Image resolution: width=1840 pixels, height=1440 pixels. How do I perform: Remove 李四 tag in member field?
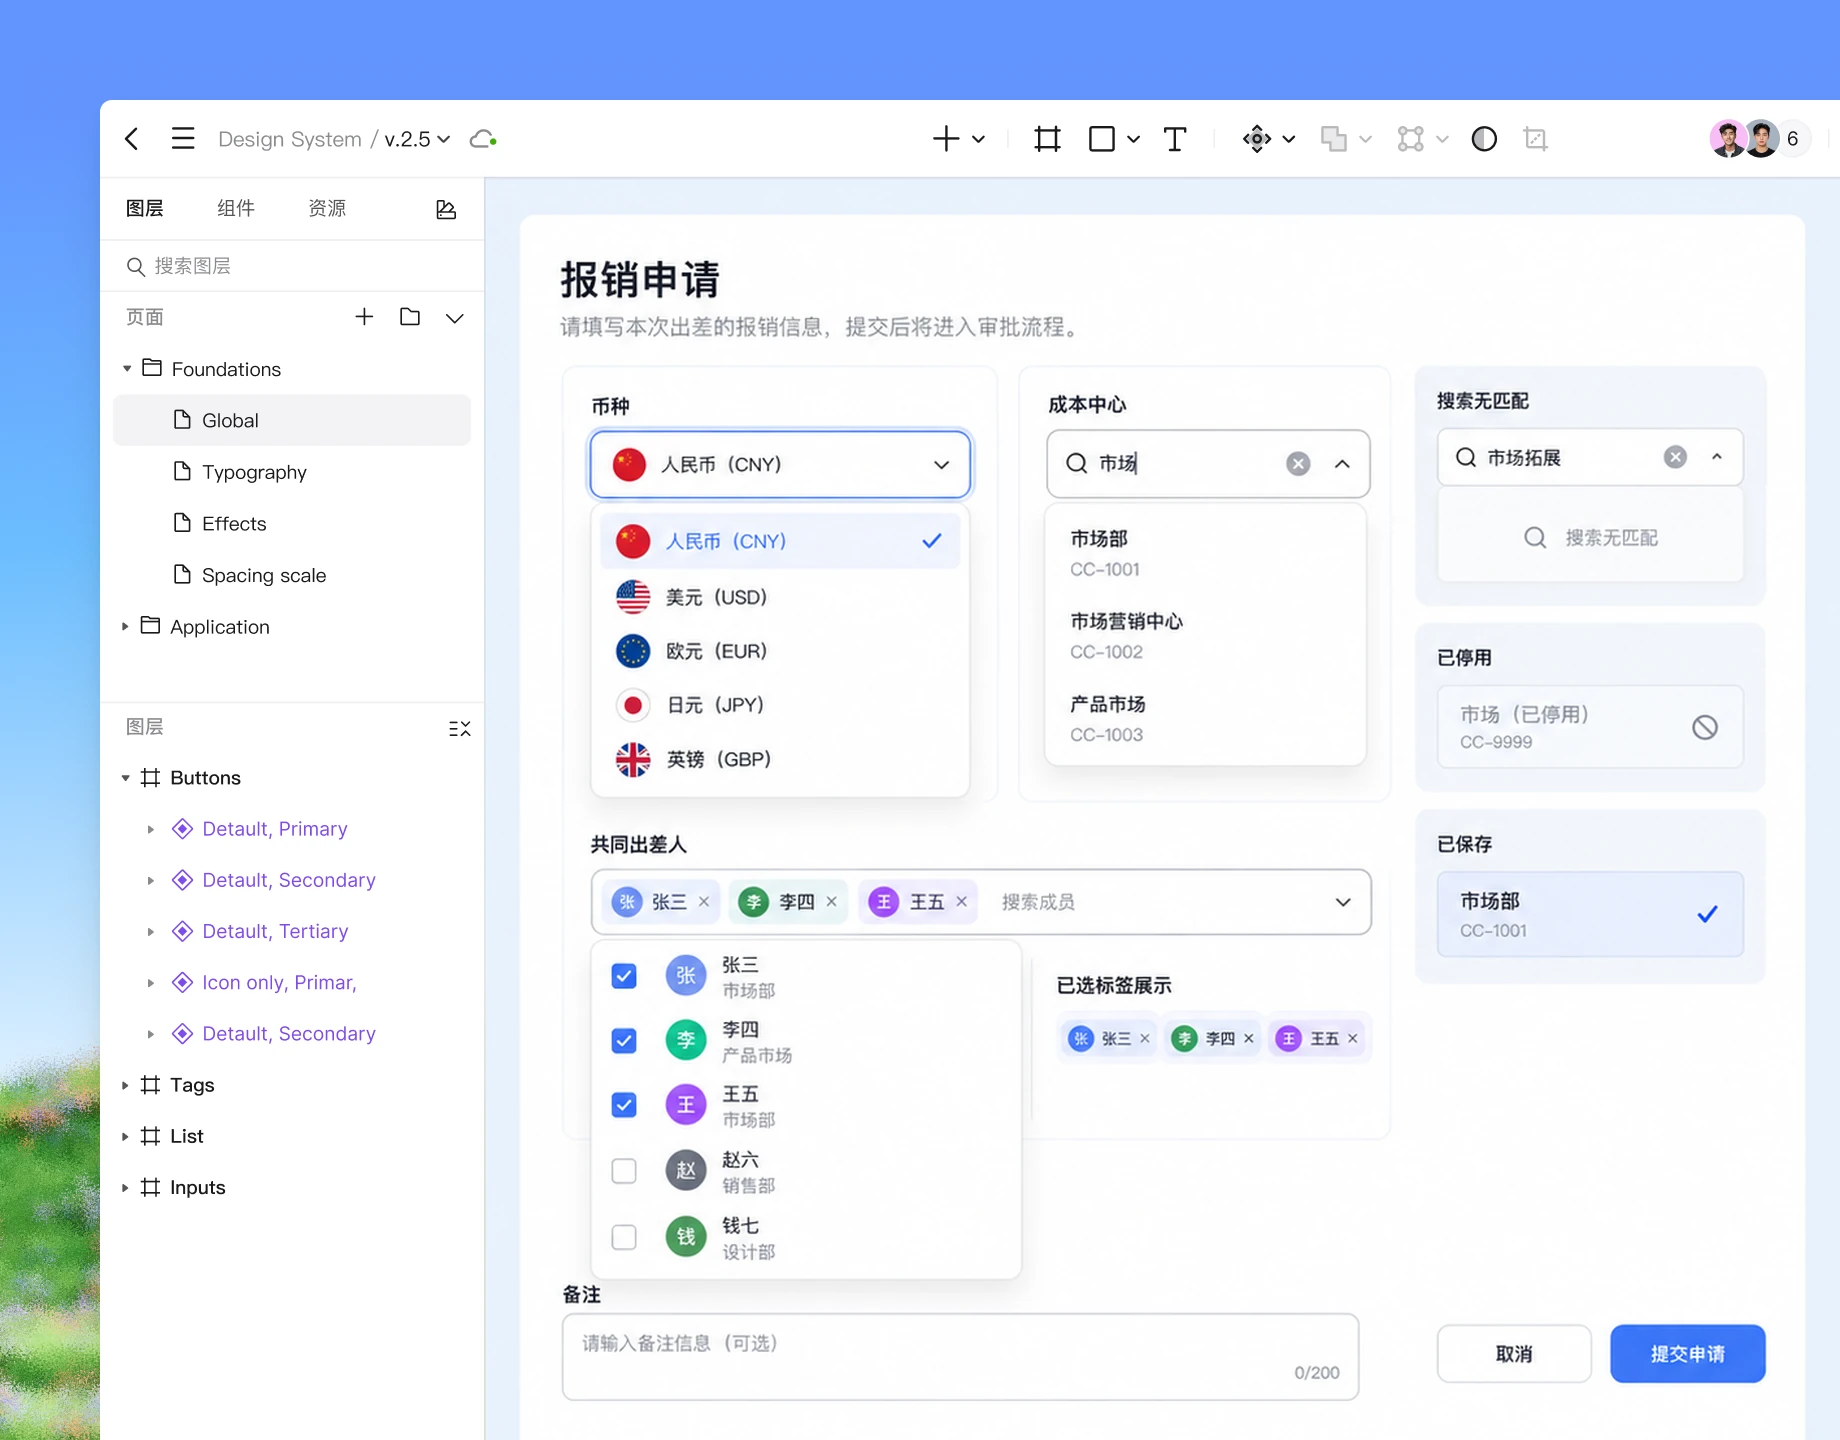pyautogui.click(x=832, y=902)
